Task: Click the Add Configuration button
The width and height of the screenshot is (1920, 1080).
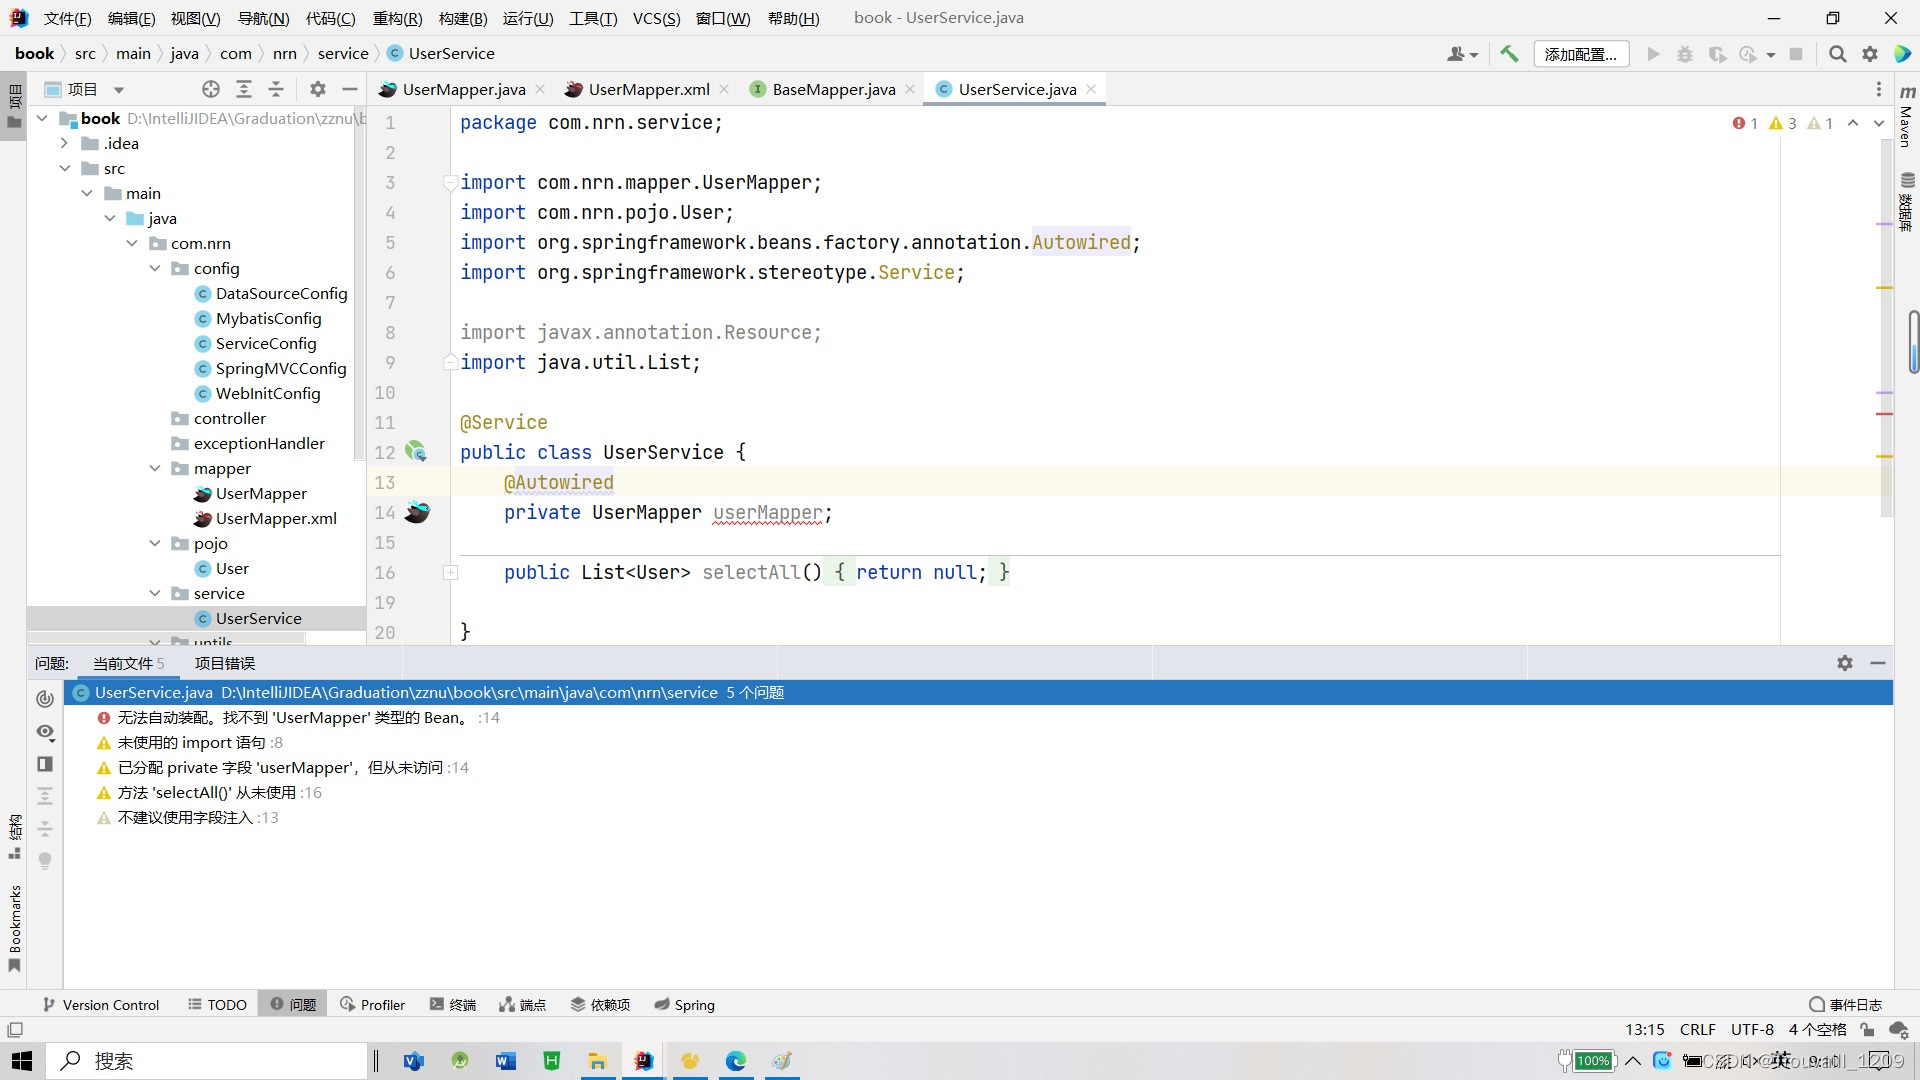Action: coord(1580,54)
